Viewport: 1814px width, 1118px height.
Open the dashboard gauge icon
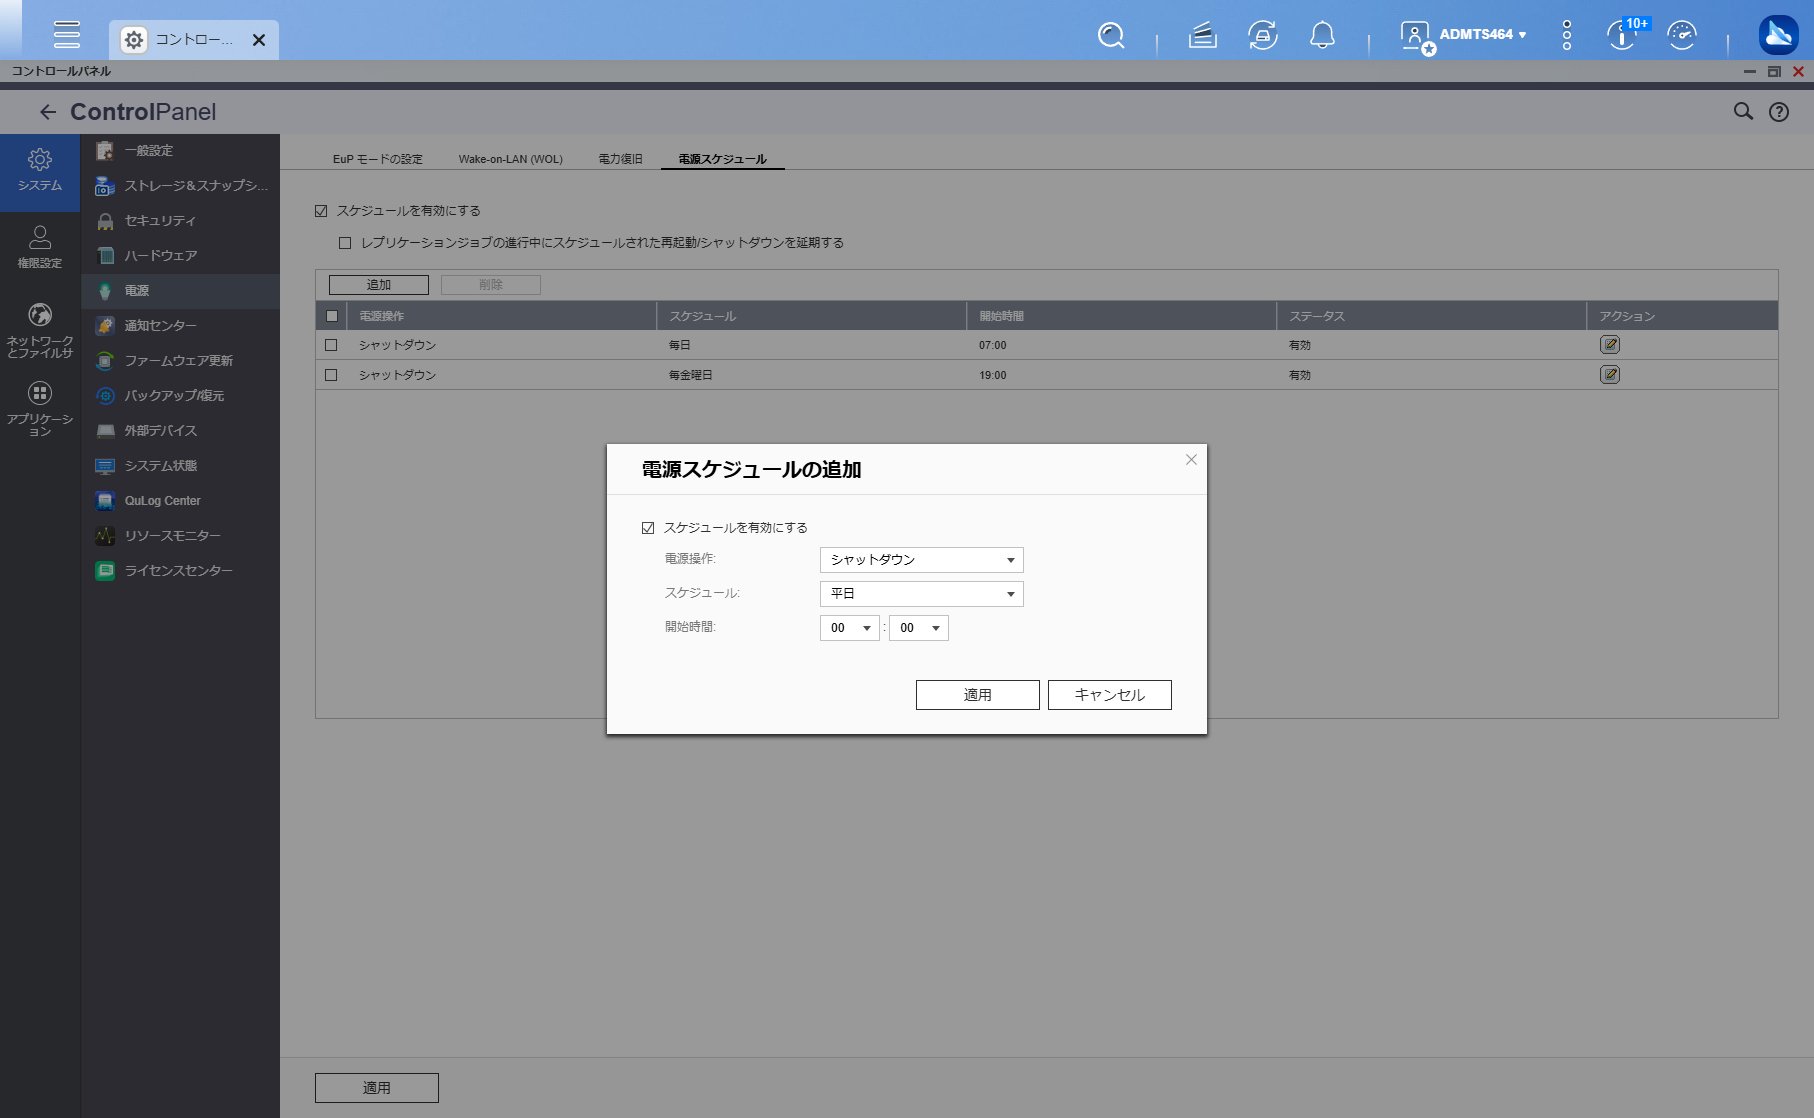point(1682,36)
